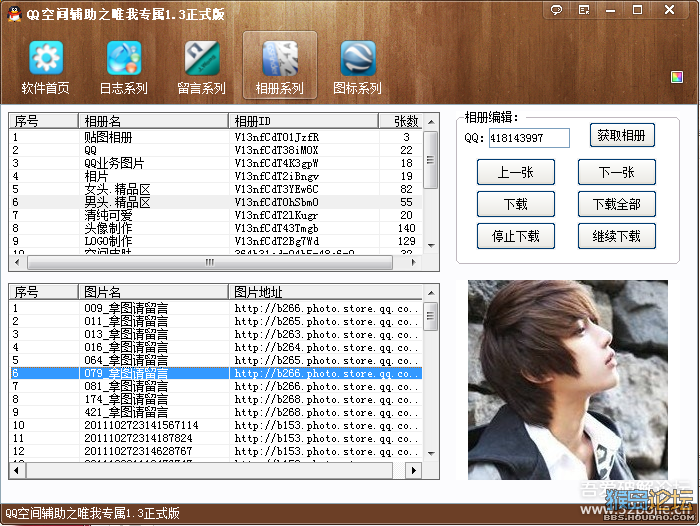Image resolution: width=700 pixels, height=526 pixels.
Task: Click picture list horizontal scroll-left arrow
Action: 17,470
